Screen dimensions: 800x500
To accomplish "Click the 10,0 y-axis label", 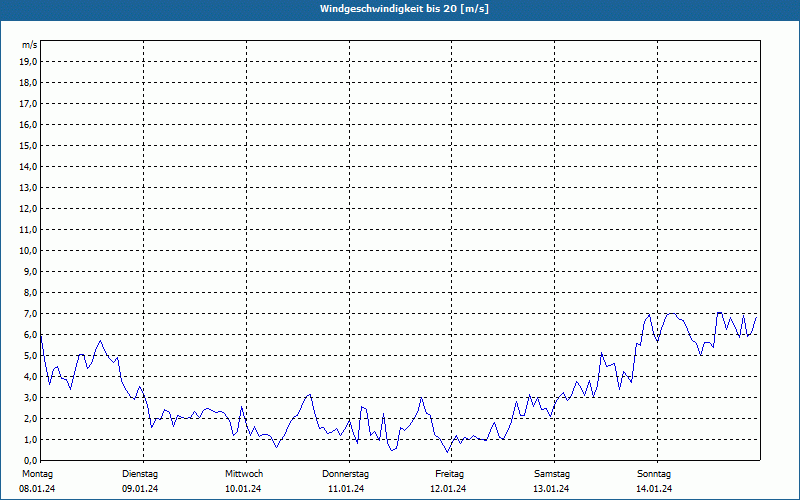I will tap(28, 251).
